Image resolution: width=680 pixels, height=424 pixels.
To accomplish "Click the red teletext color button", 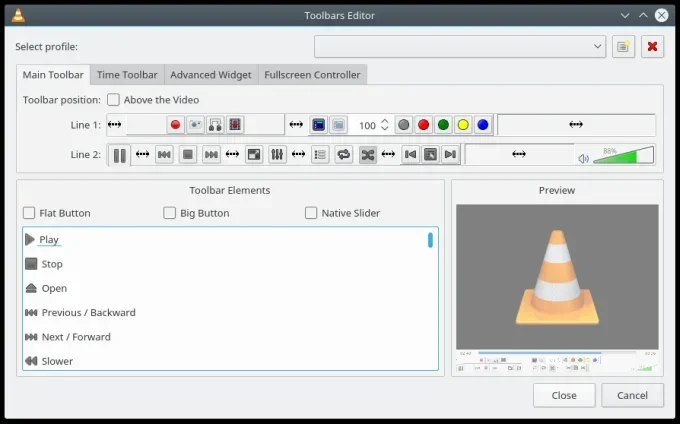I will click(x=423, y=125).
